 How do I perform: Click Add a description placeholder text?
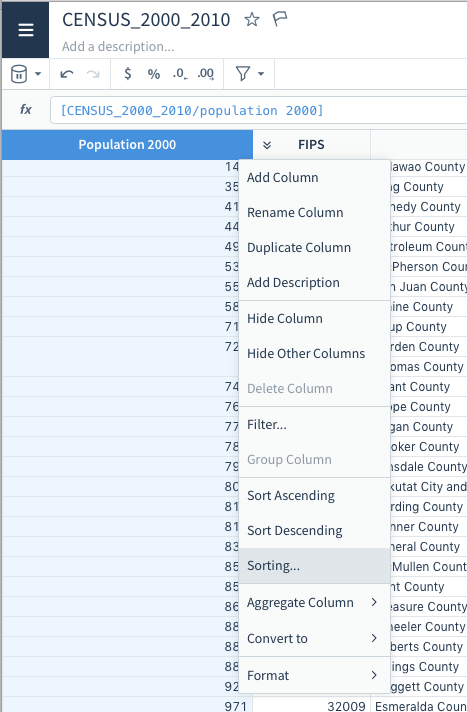click(x=118, y=46)
